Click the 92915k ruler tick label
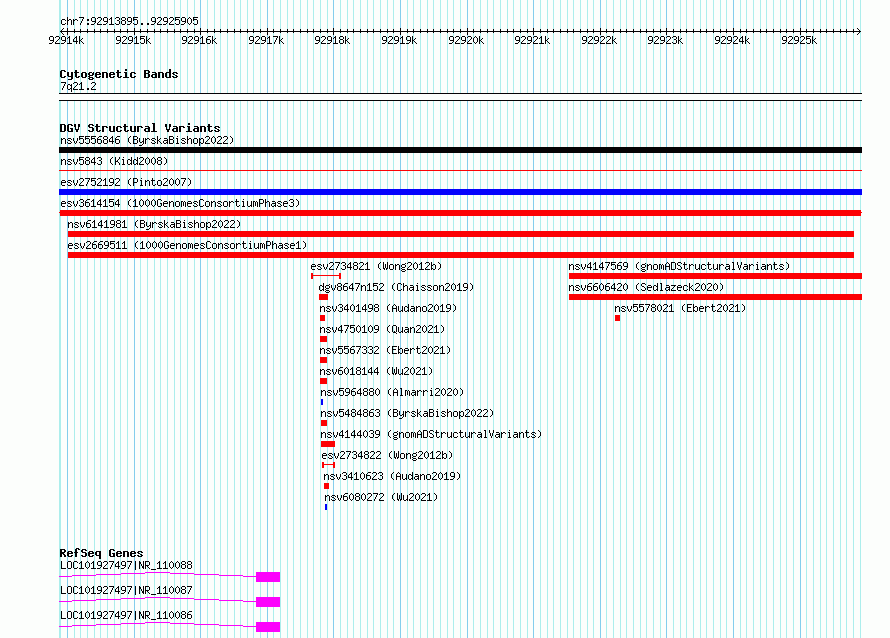 tap(133, 40)
